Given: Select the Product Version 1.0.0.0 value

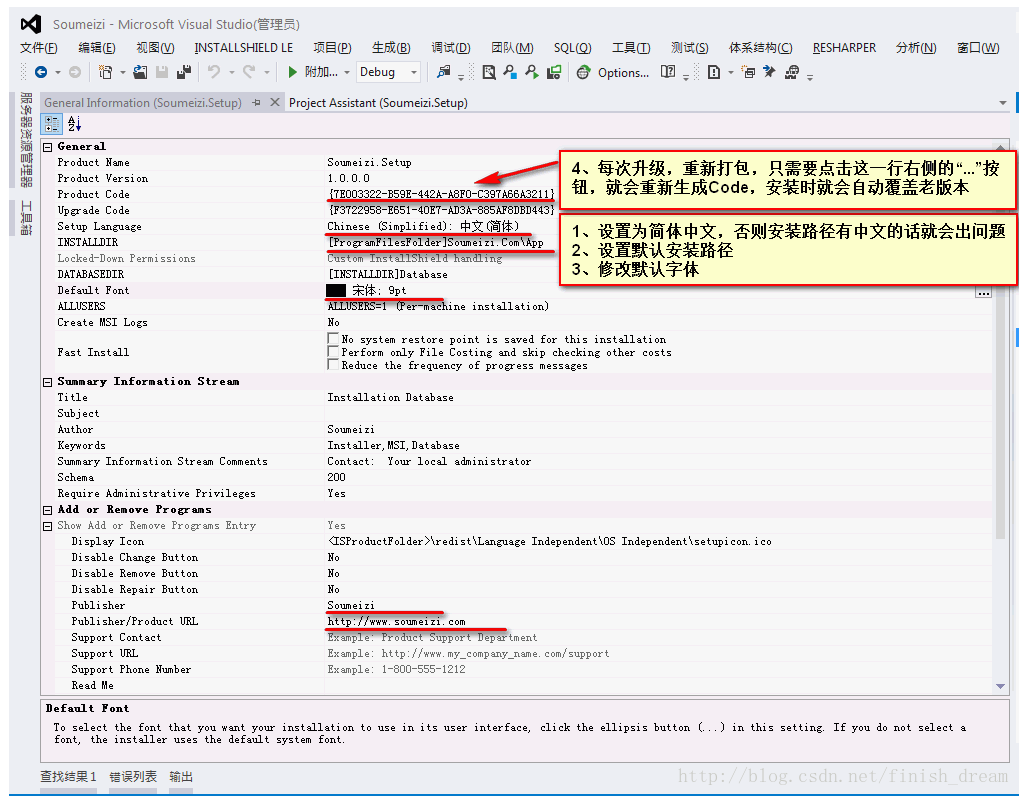Looking at the screenshot, I should point(349,178).
